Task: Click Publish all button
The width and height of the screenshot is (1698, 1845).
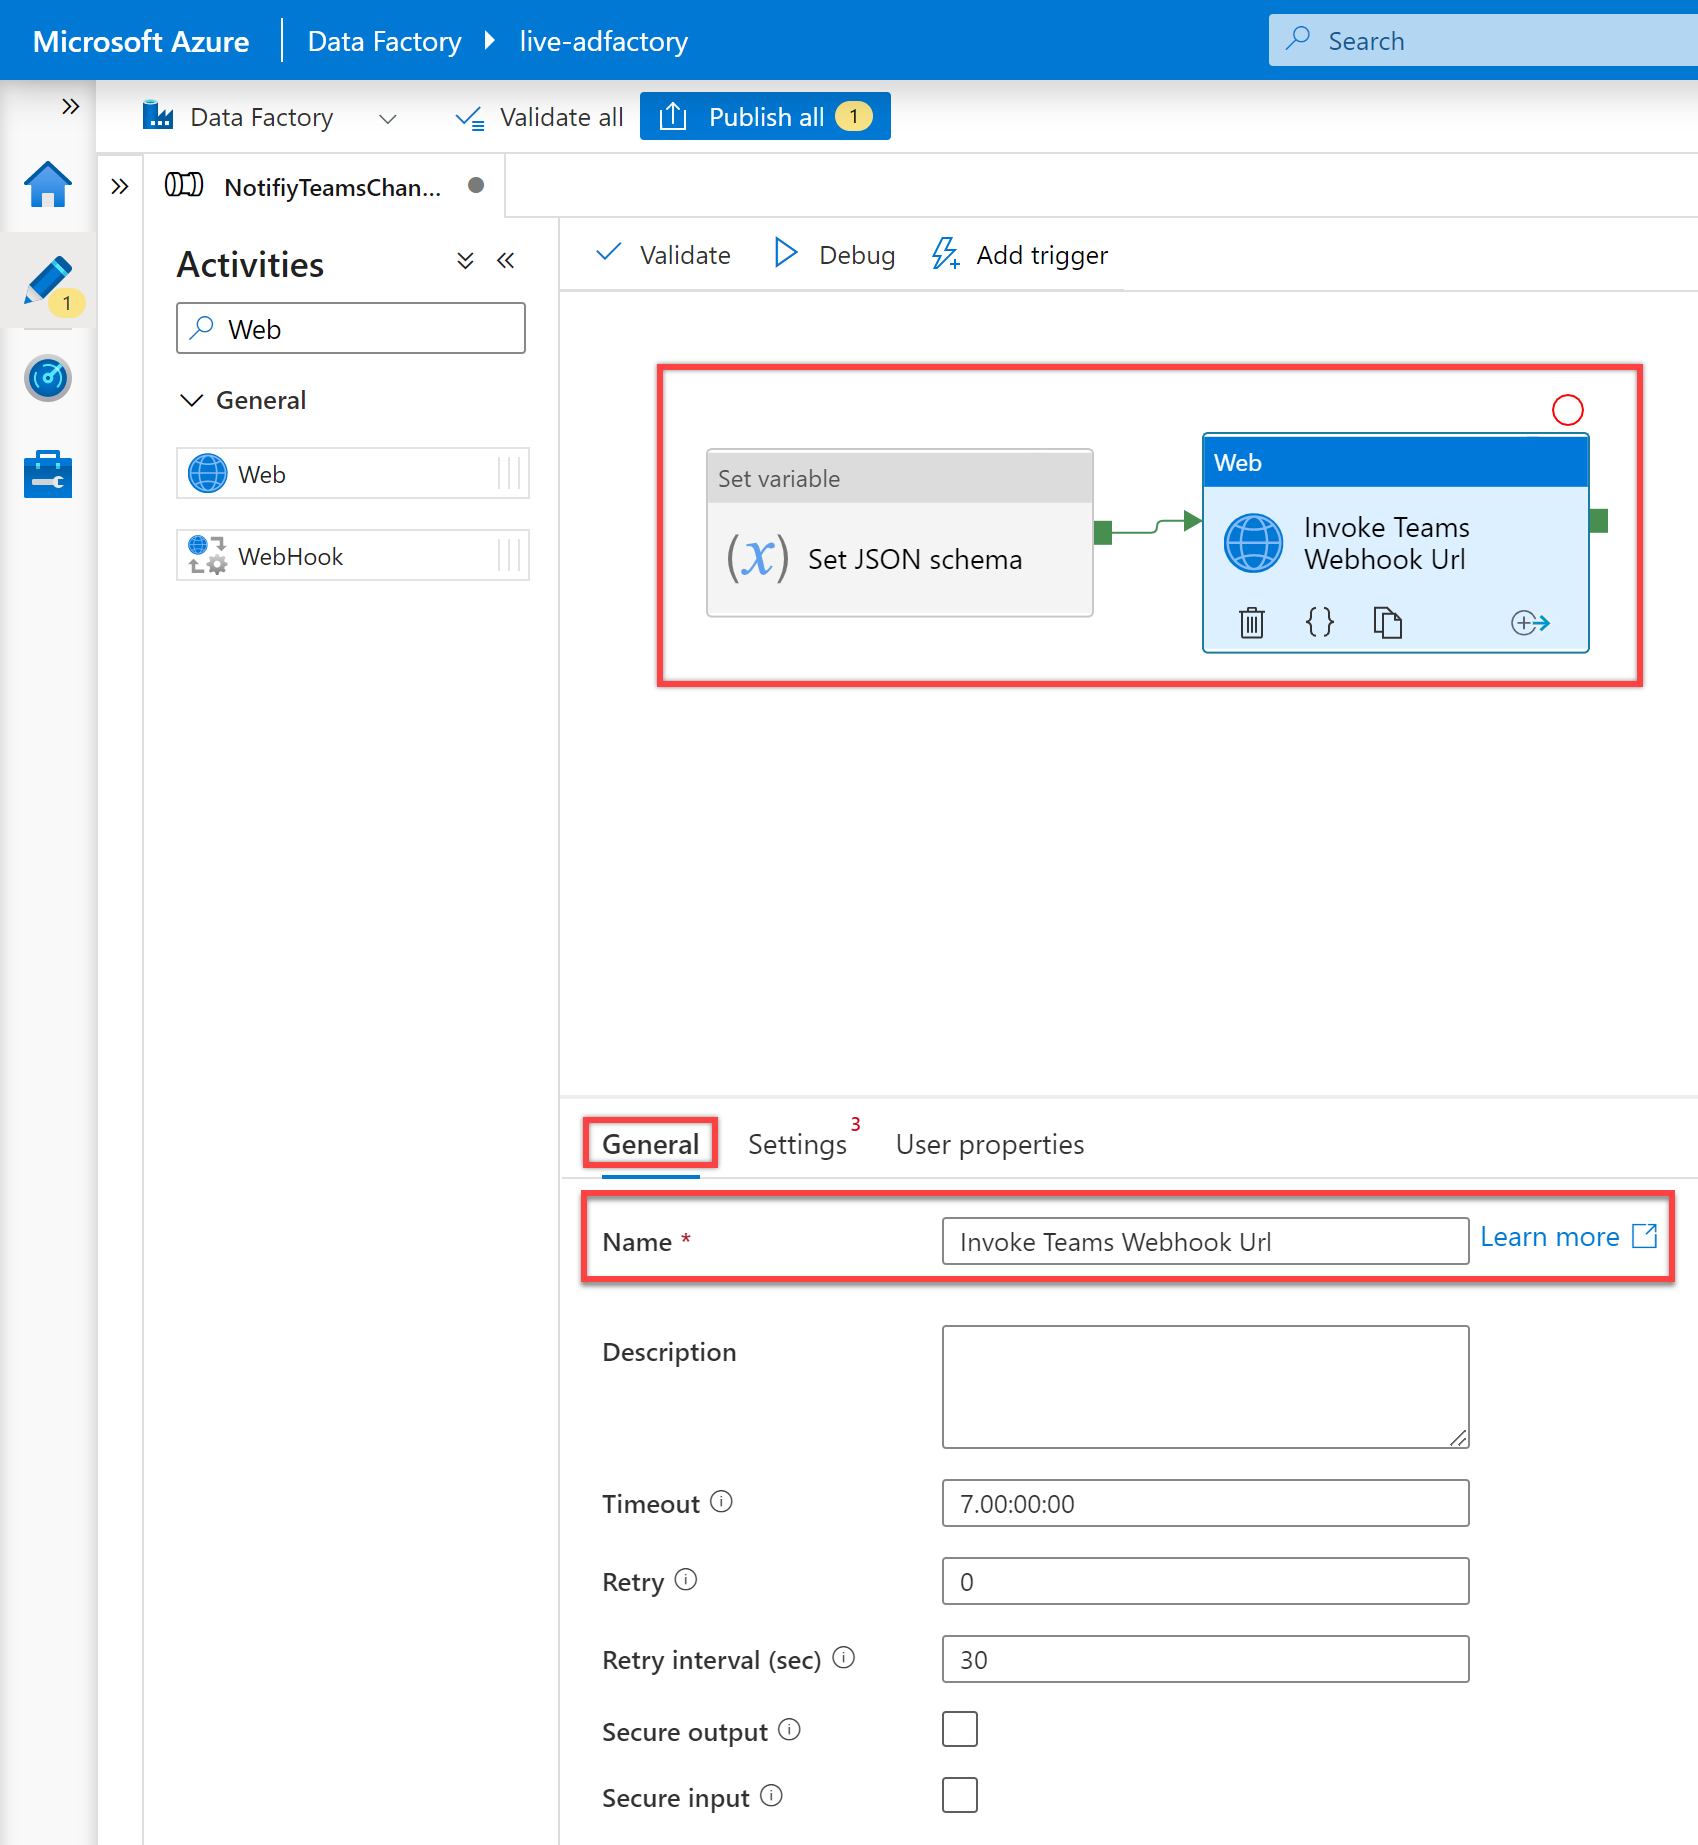Action: coord(765,117)
